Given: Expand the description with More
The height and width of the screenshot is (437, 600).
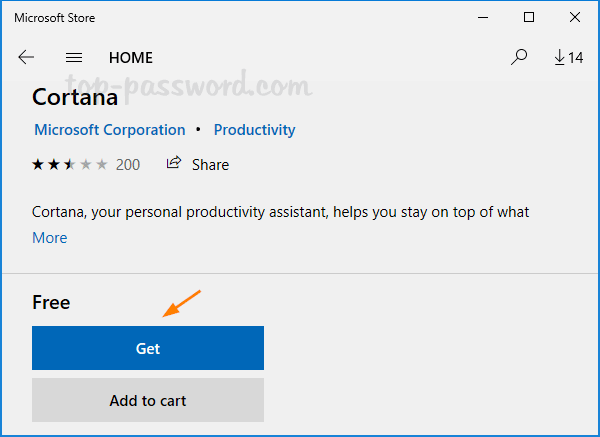Looking at the screenshot, I should point(50,238).
